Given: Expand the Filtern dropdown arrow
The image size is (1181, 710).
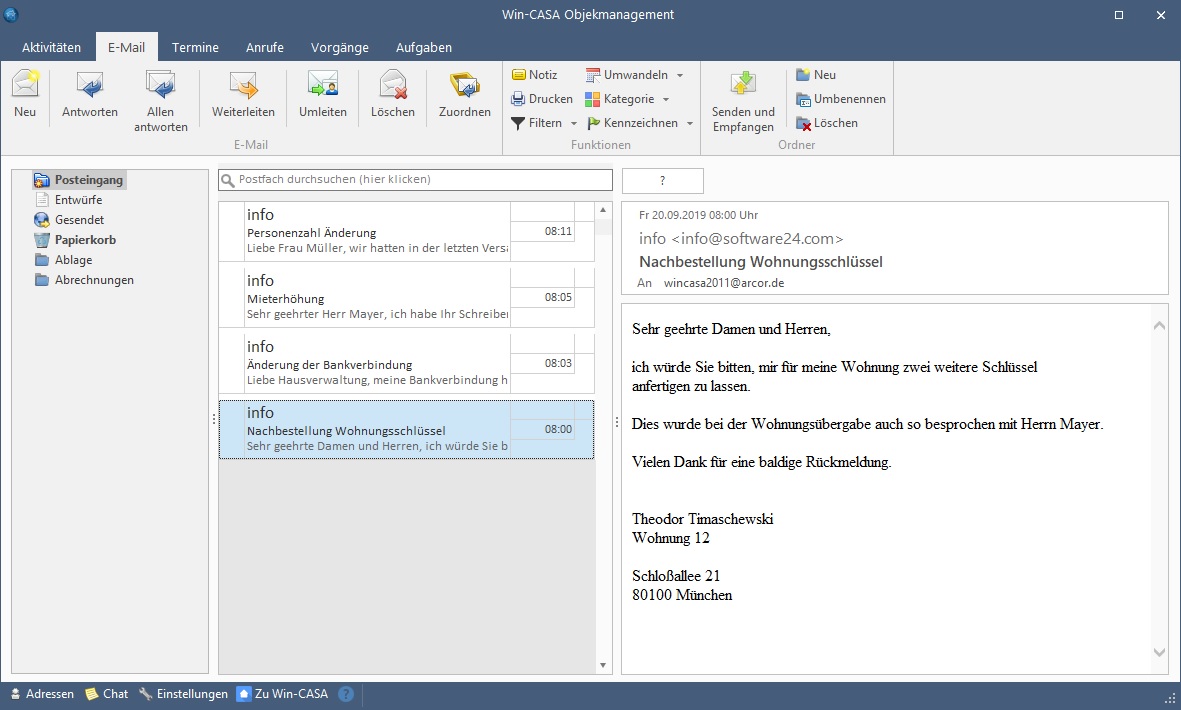Looking at the screenshot, I should pyautogui.click(x=574, y=123).
